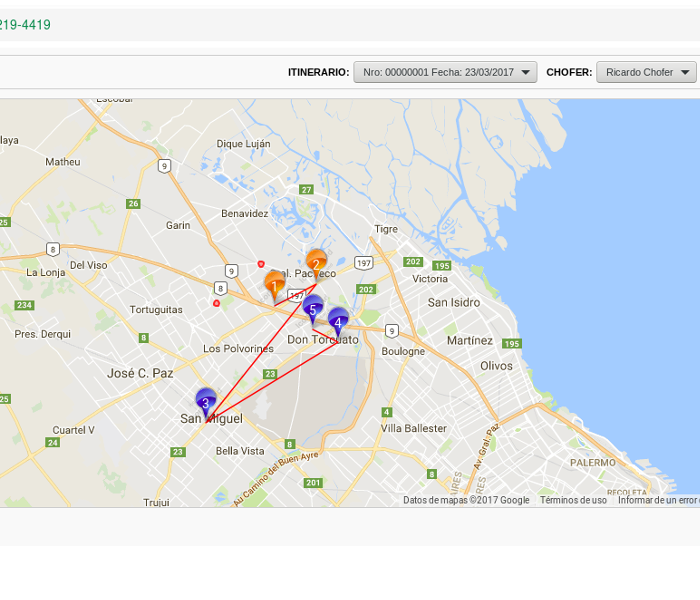Click the Matheu map label
Image resolution: width=700 pixels, height=600 pixels.
[63, 162]
